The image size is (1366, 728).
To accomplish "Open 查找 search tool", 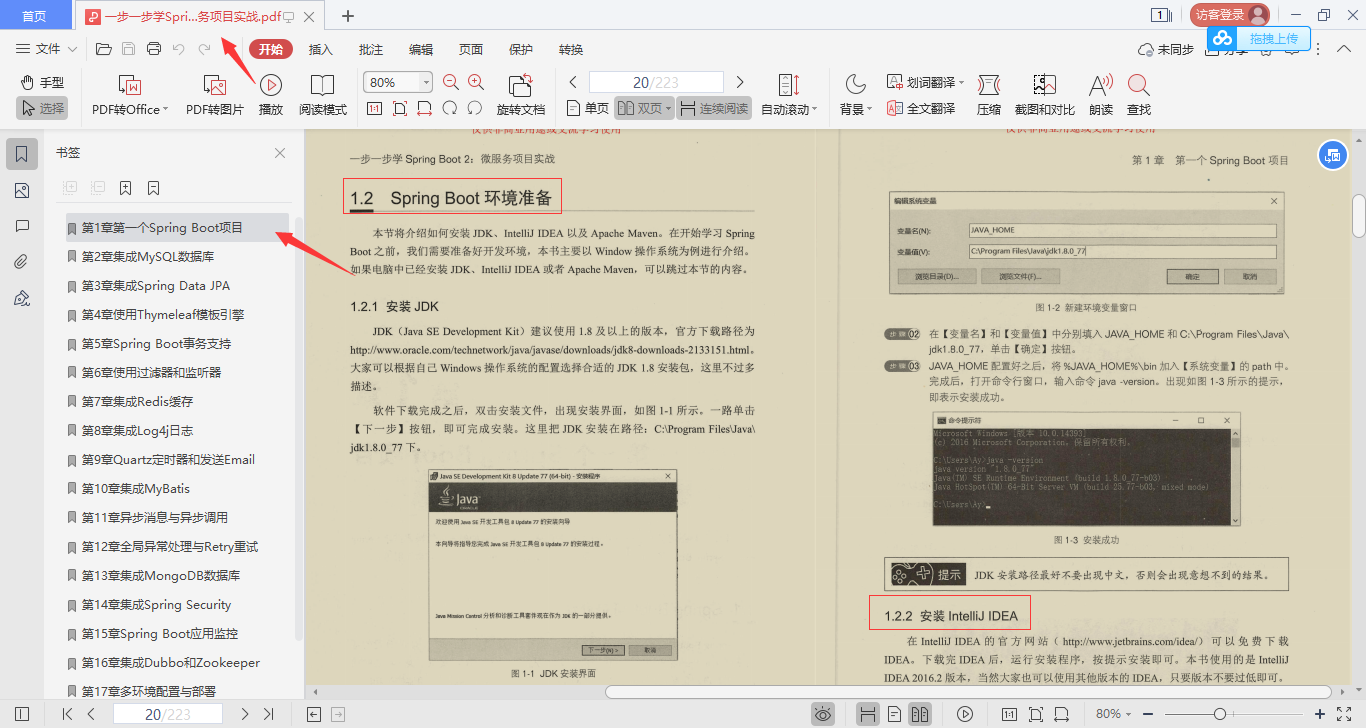I will pyautogui.click(x=1138, y=95).
